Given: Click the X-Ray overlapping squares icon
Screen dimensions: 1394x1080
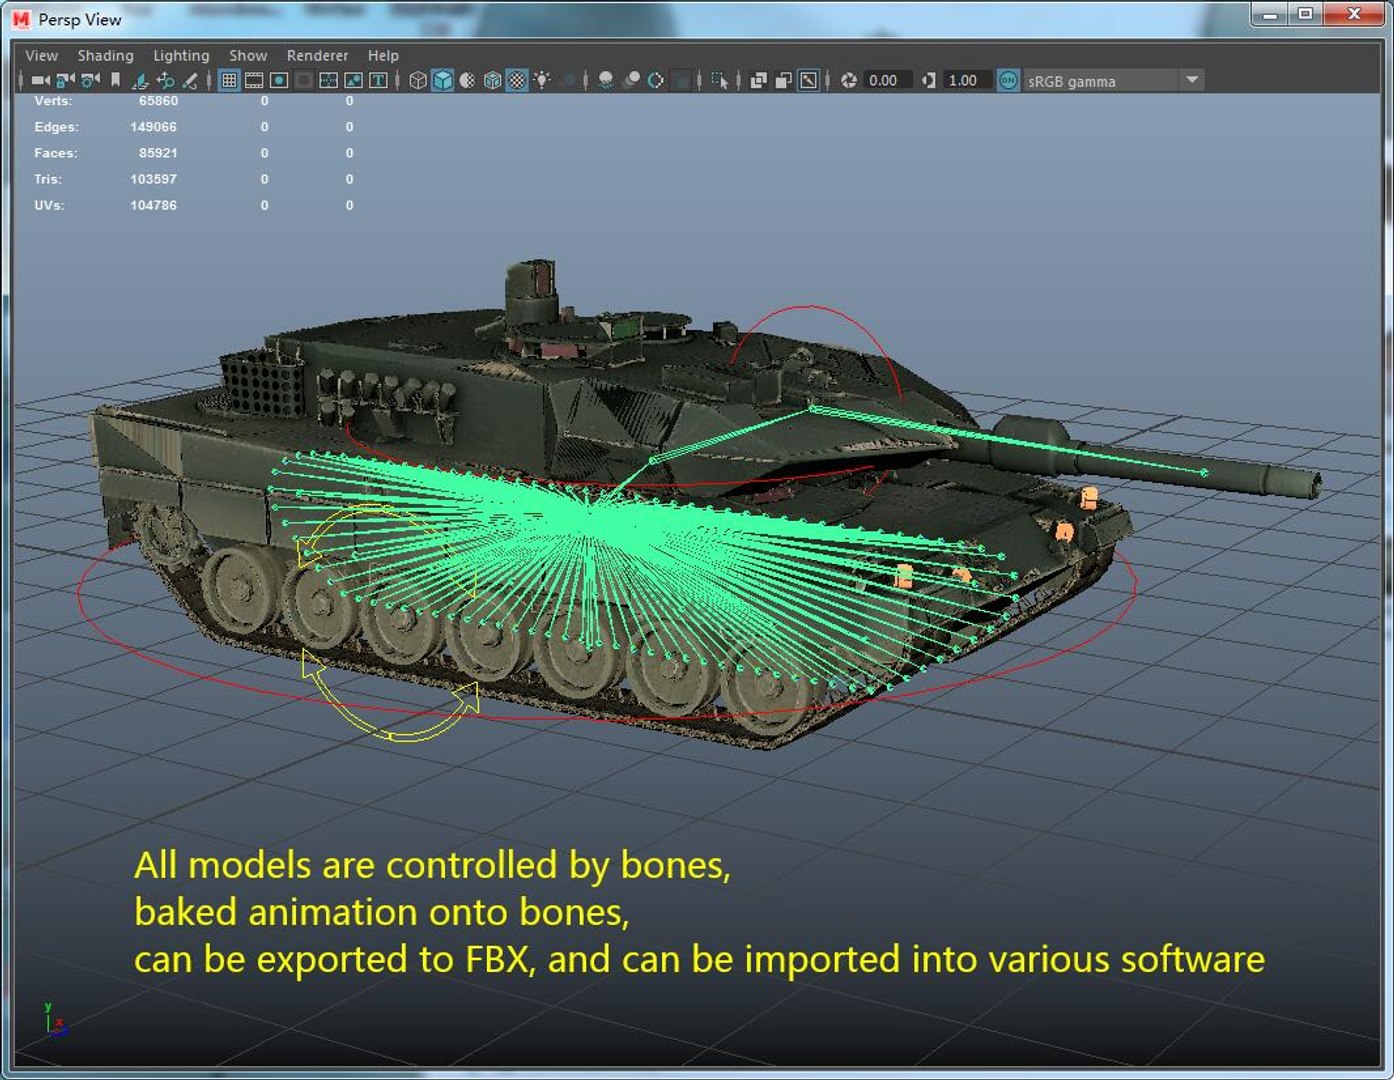Looking at the screenshot, I should [x=759, y=80].
